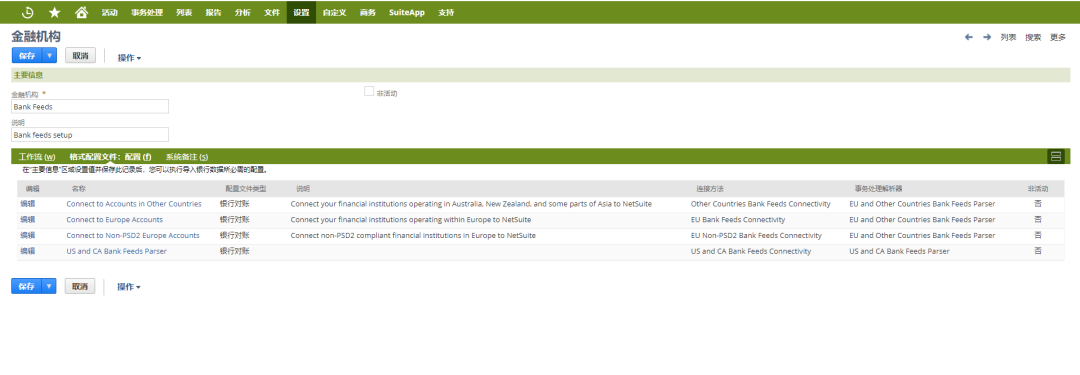1080x375 pixels.
Task: Expand the bottom 操作 menu
Action: (x=129, y=287)
